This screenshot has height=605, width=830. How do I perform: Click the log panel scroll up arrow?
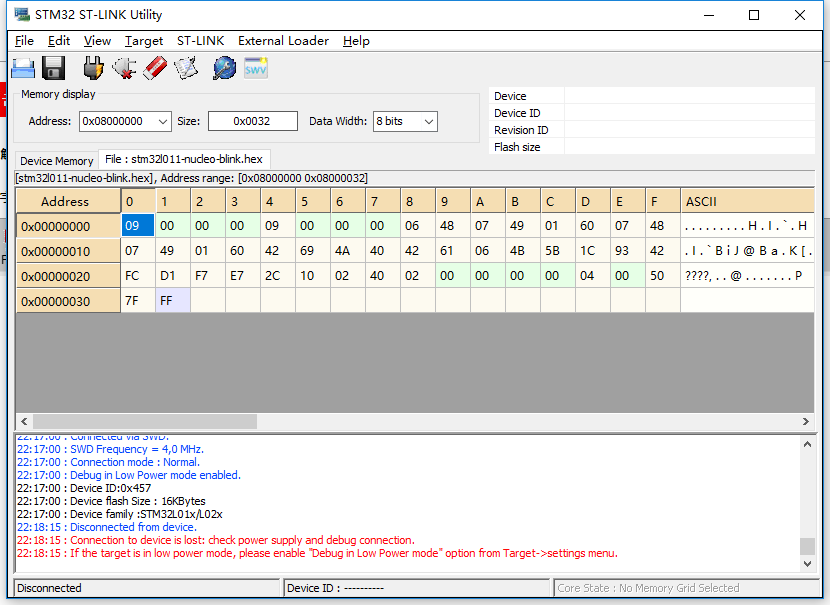[x=807, y=444]
